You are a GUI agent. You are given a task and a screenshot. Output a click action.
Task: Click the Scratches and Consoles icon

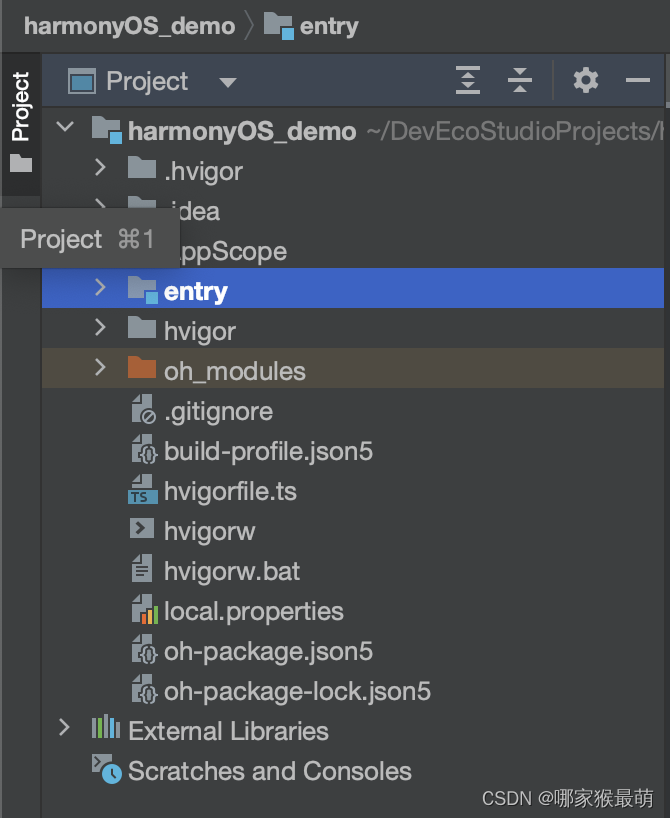pos(106,770)
